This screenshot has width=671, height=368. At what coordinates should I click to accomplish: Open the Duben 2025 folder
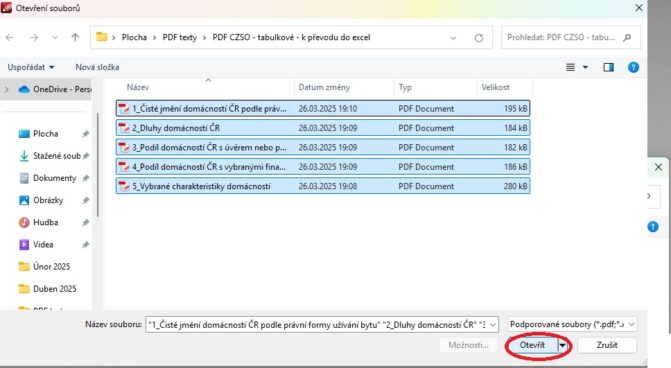[x=48, y=289]
